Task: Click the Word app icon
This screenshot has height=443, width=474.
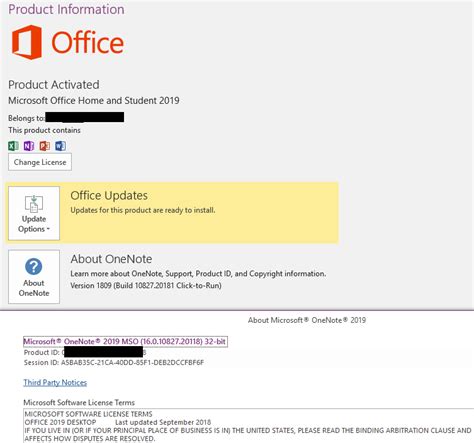Action: click(x=60, y=146)
